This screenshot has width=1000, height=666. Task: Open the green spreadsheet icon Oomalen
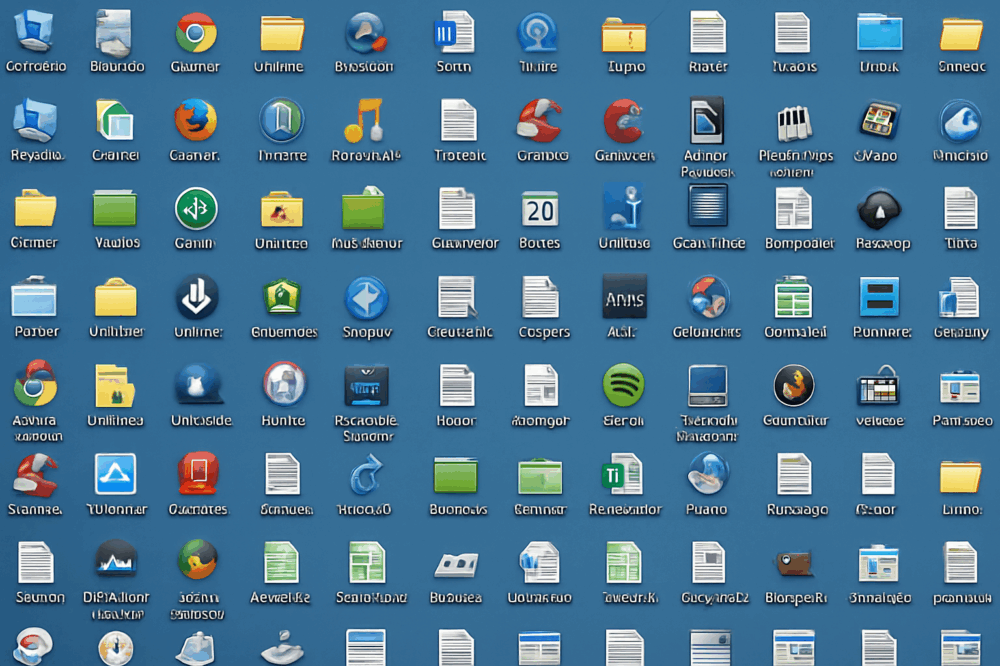(x=793, y=297)
